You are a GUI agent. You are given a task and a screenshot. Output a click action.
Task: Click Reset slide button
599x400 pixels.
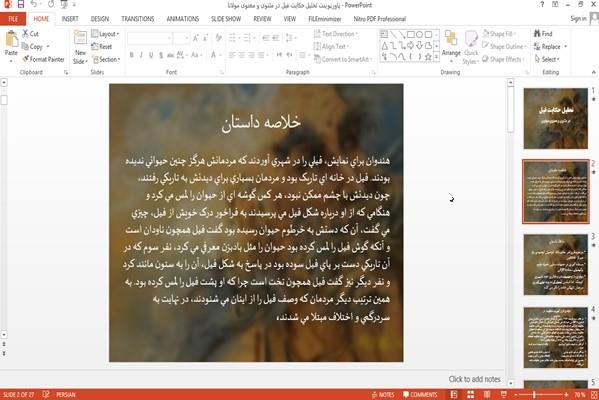pos(102,47)
